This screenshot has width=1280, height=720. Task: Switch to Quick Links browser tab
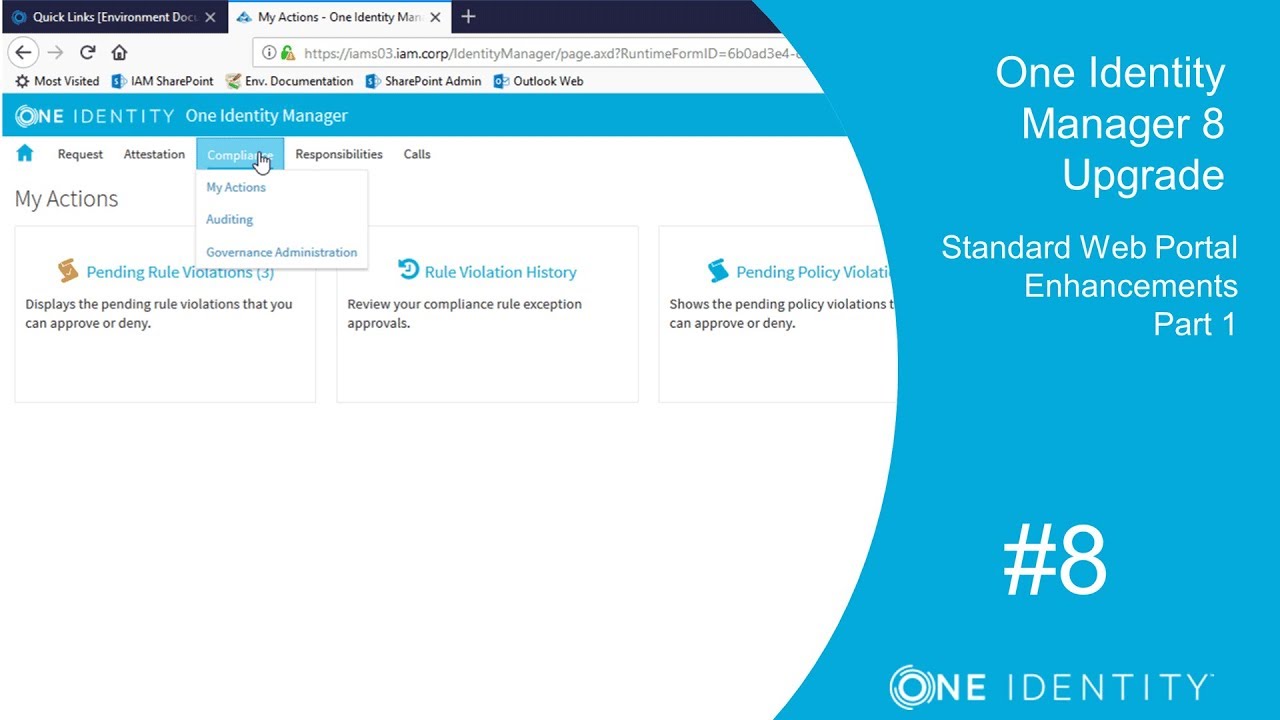(x=113, y=17)
